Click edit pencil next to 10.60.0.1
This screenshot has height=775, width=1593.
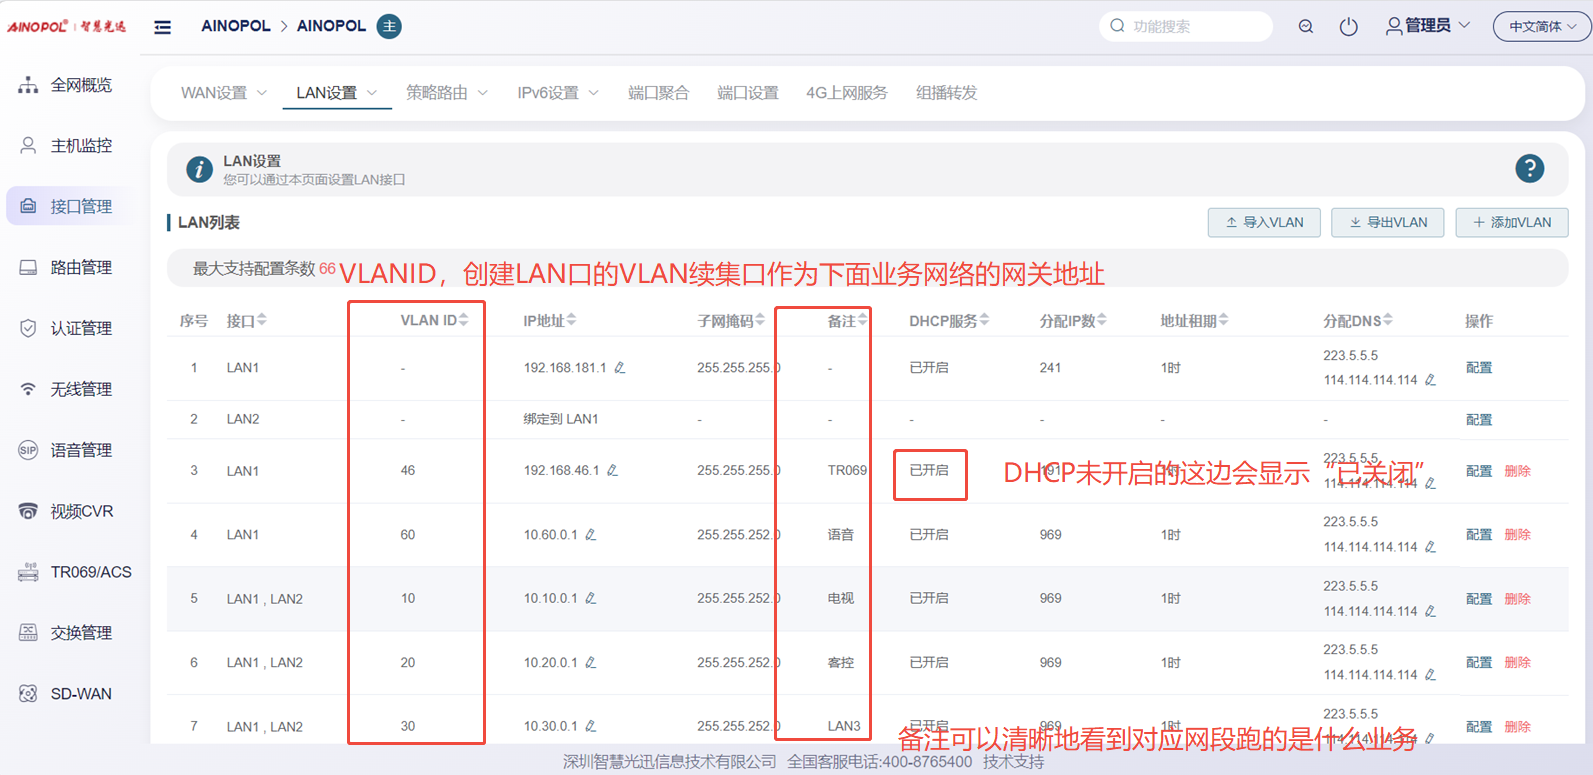(x=591, y=535)
